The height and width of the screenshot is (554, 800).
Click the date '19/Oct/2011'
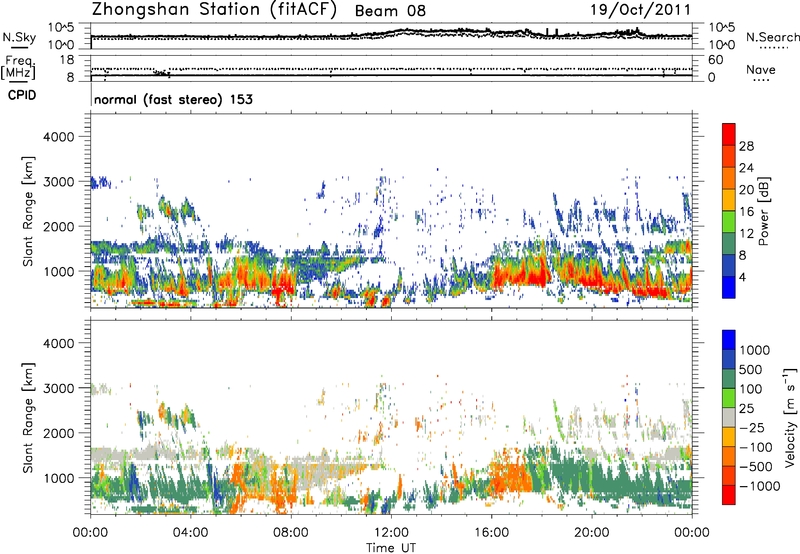[x=641, y=10]
